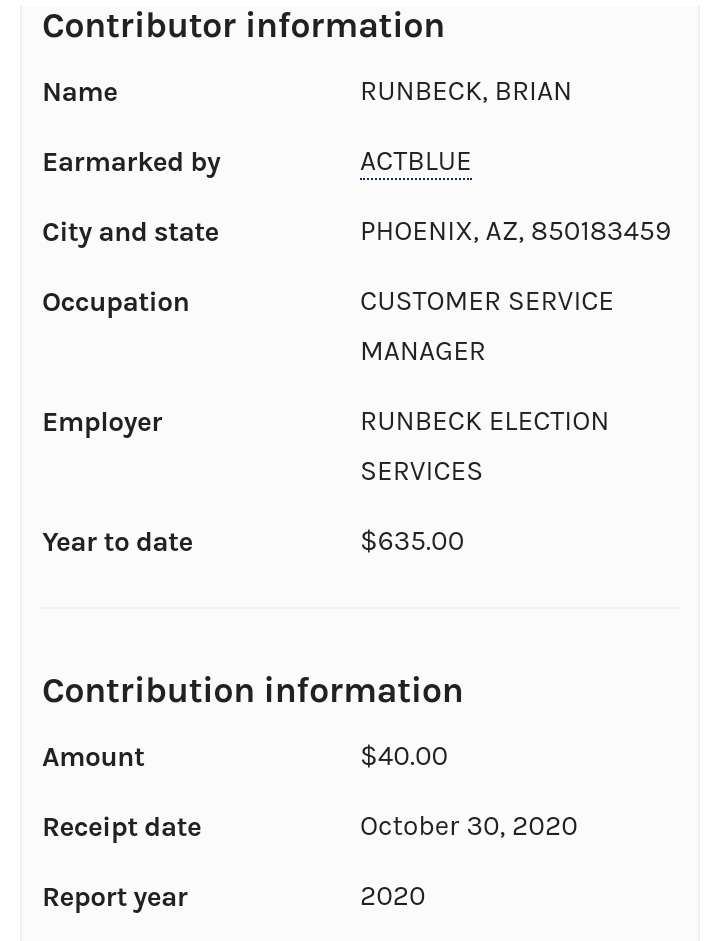Click the Contribution information heading
The height and width of the screenshot is (941, 720).
pos(252,691)
